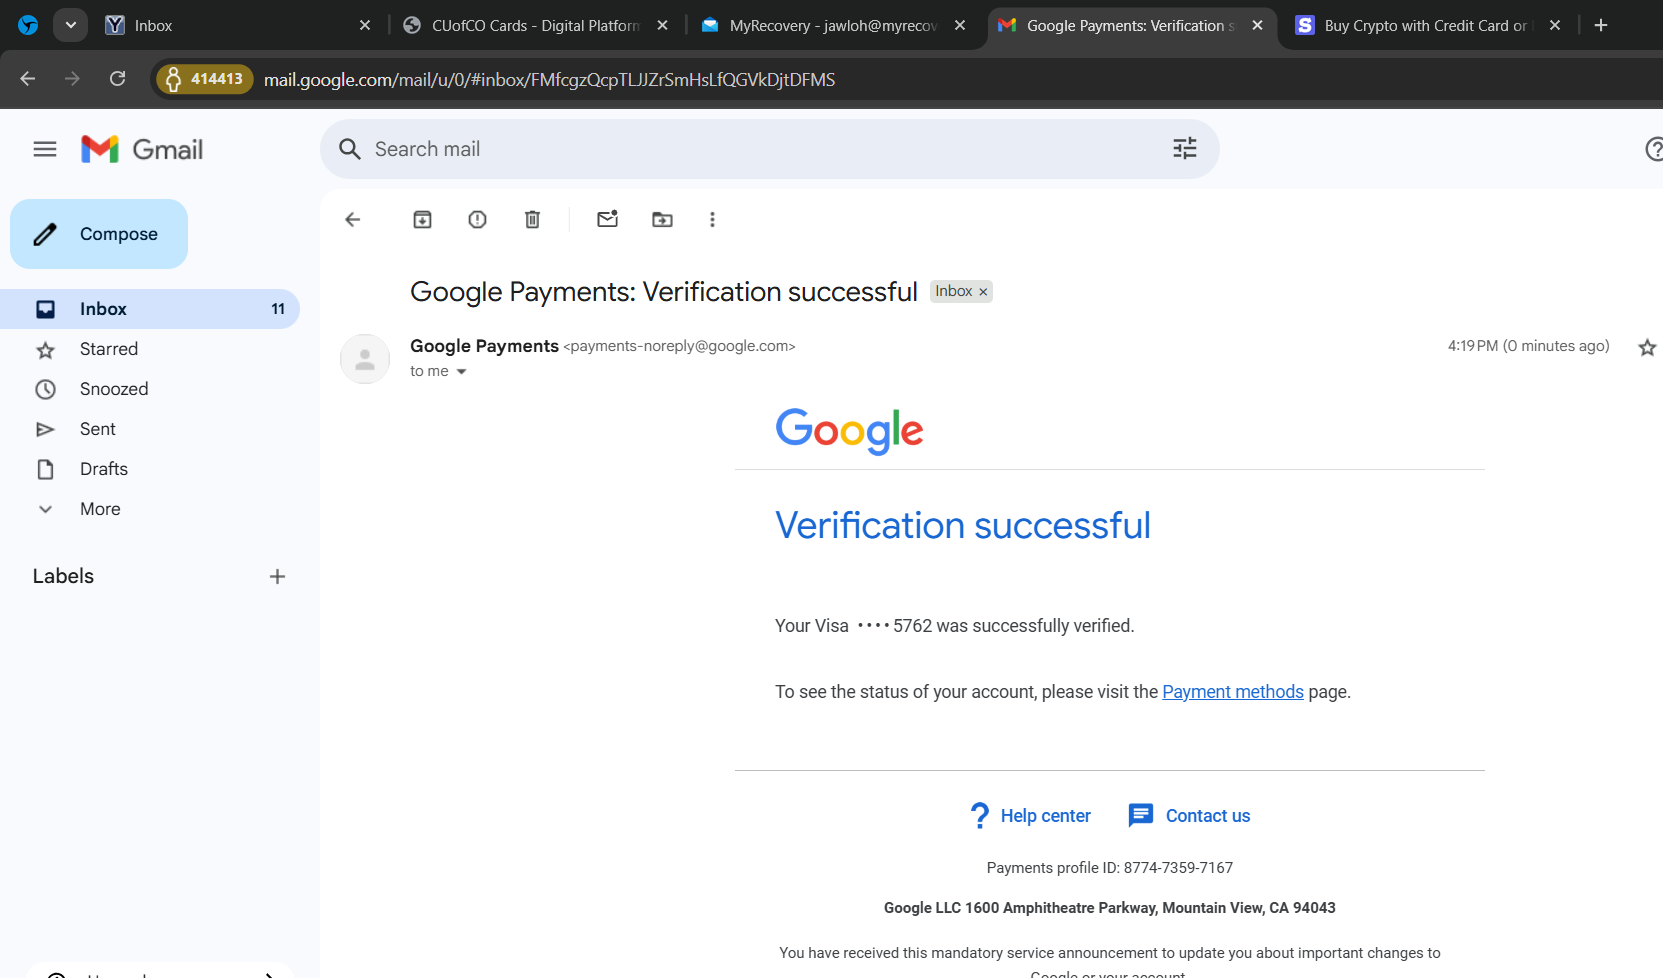The image size is (1663, 978).
Task: Archive this email with the archive icon
Action: tap(423, 220)
